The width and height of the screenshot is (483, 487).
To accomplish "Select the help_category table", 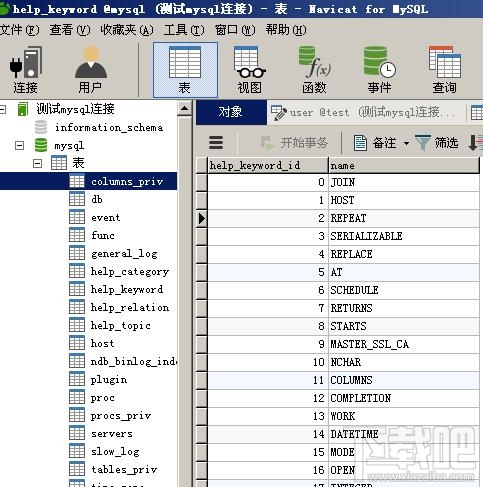I will coord(130,272).
